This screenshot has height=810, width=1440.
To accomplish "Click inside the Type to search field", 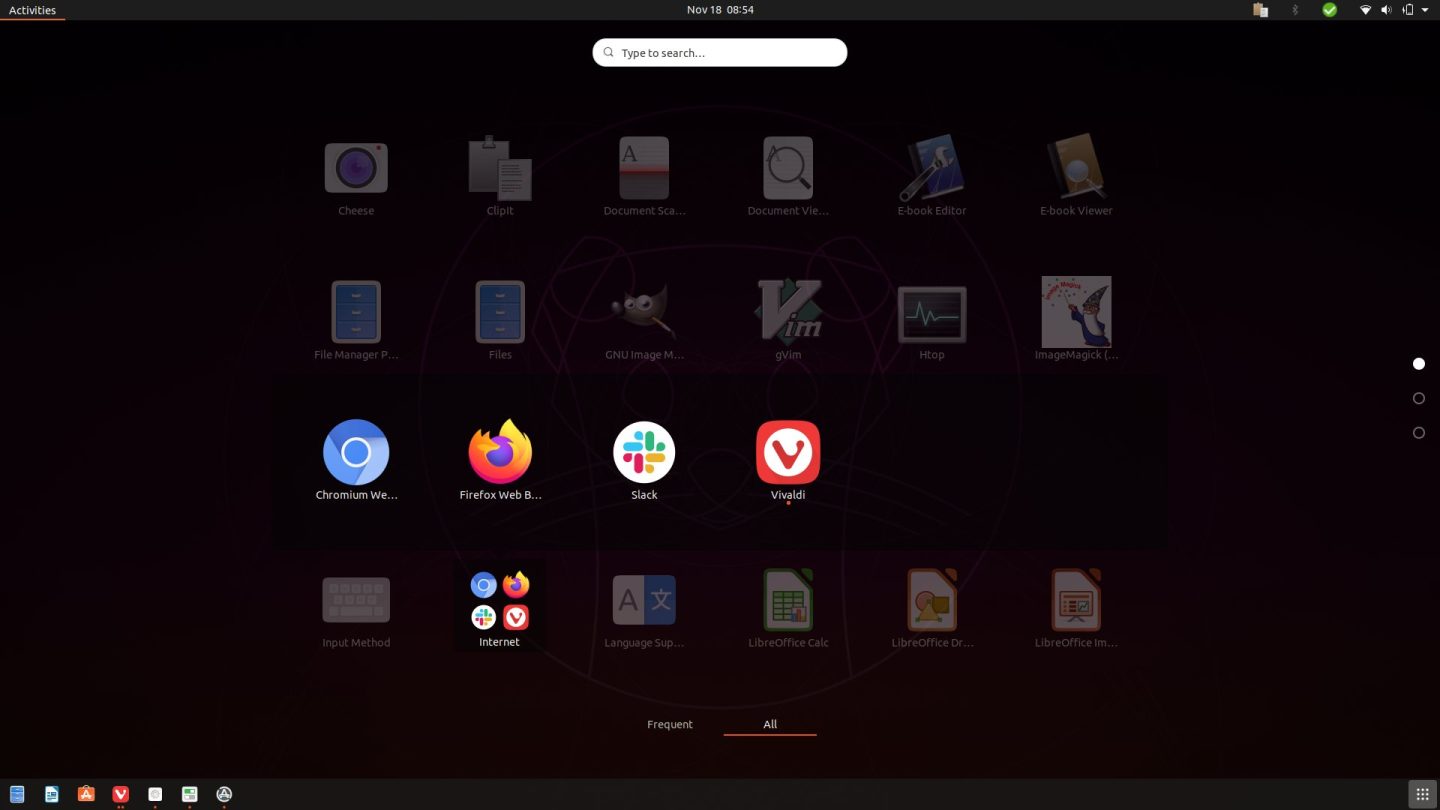I will [x=719, y=52].
